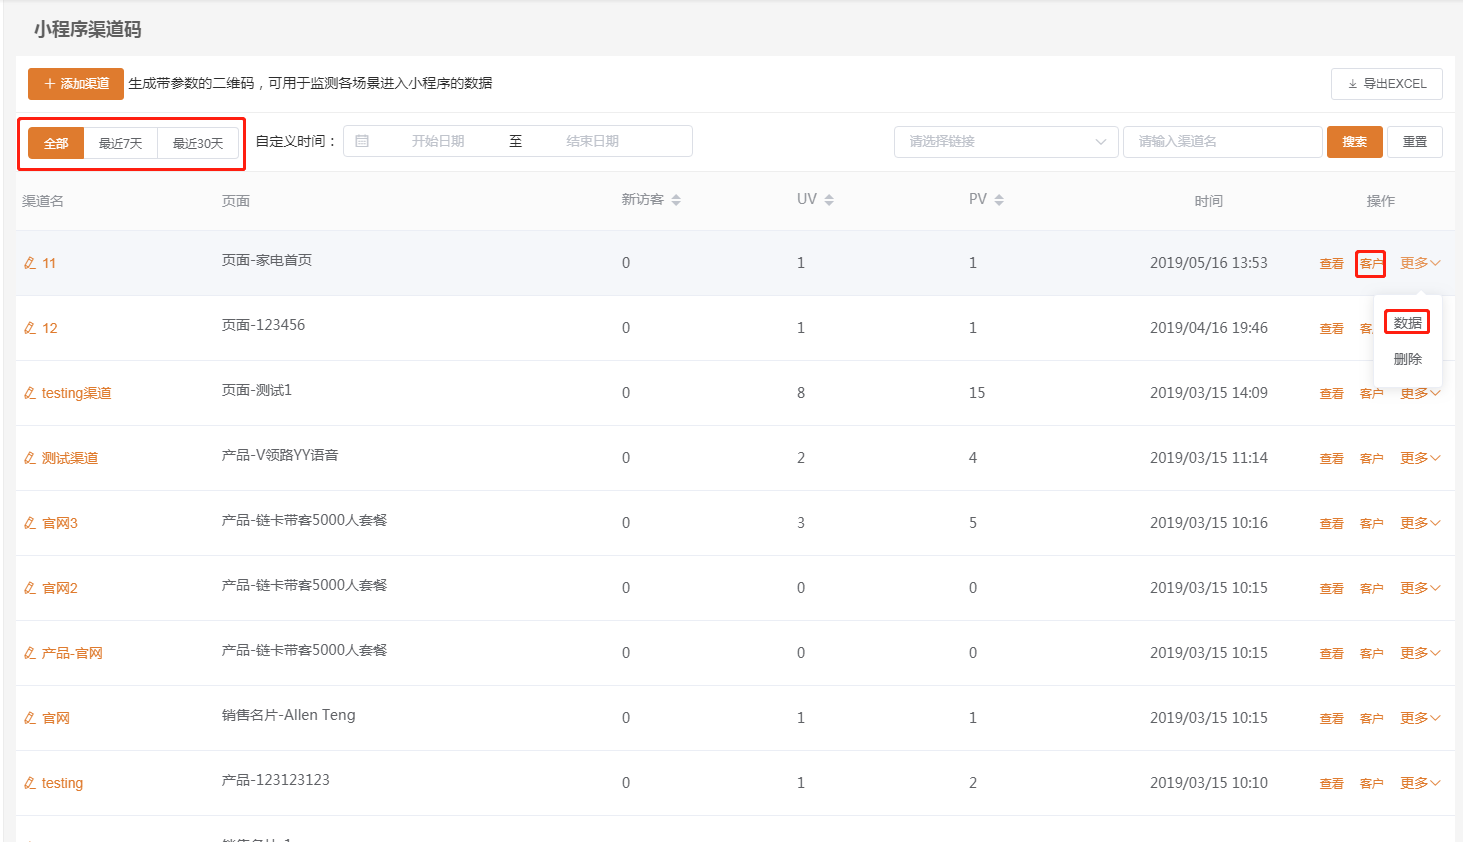Click 客户 link for channel 11
1463x842 pixels.
tap(1371, 264)
